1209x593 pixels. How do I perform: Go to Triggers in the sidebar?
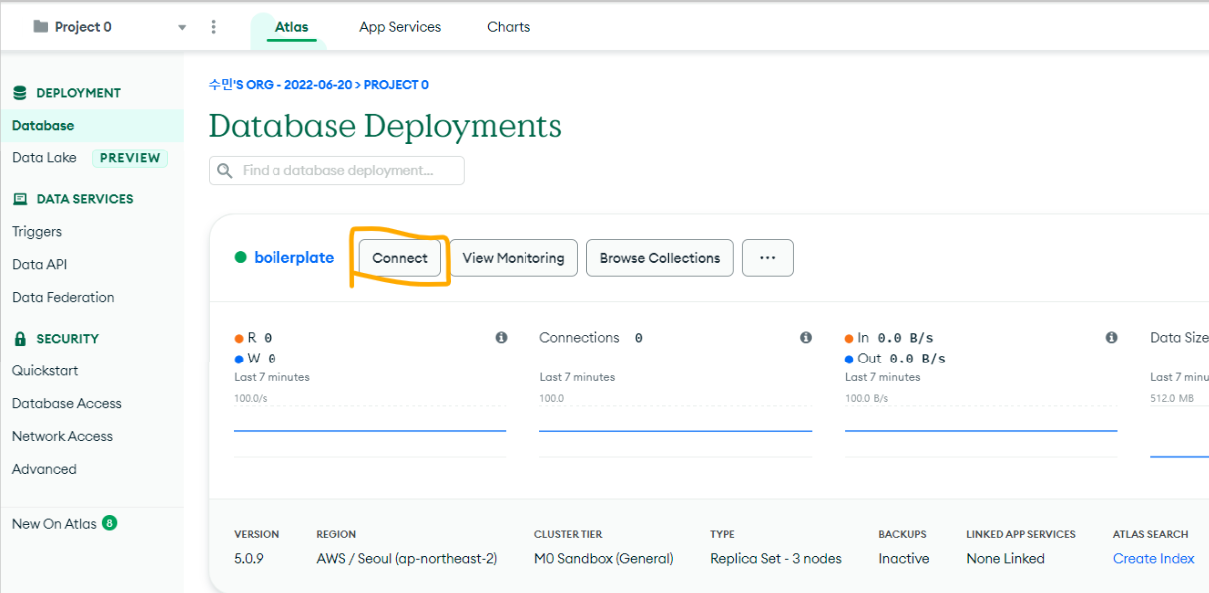click(x=37, y=232)
